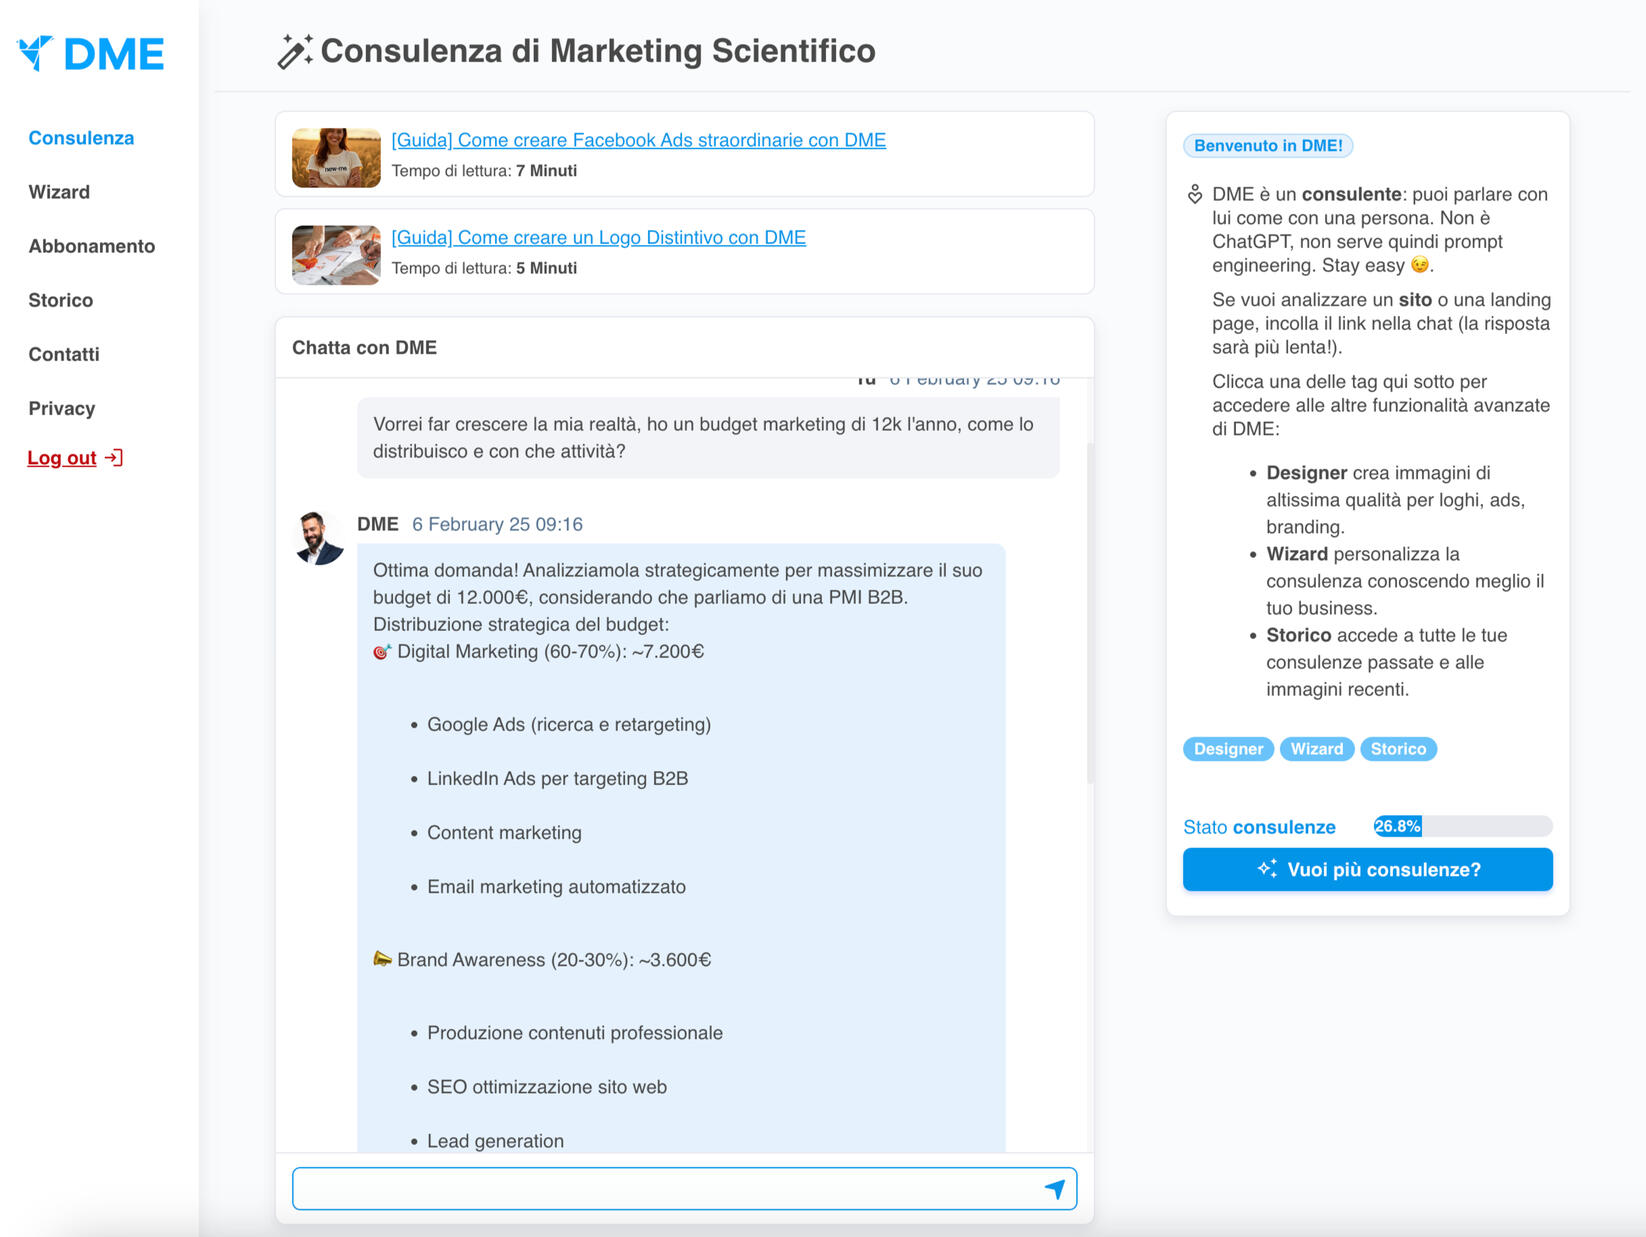
Task: Open the Contatti page
Action: point(63,354)
